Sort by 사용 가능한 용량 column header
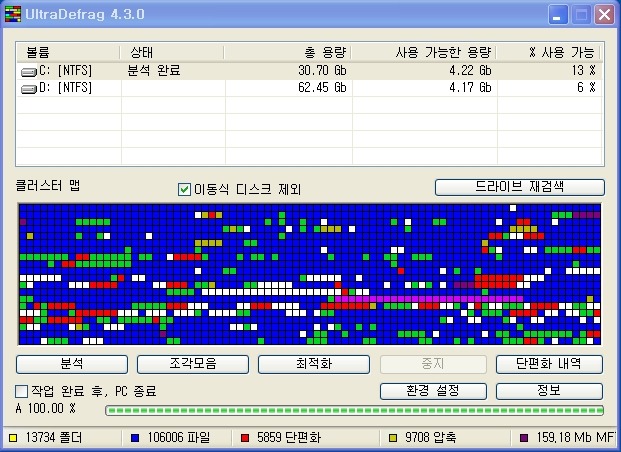The image size is (621, 452). click(423, 52)
